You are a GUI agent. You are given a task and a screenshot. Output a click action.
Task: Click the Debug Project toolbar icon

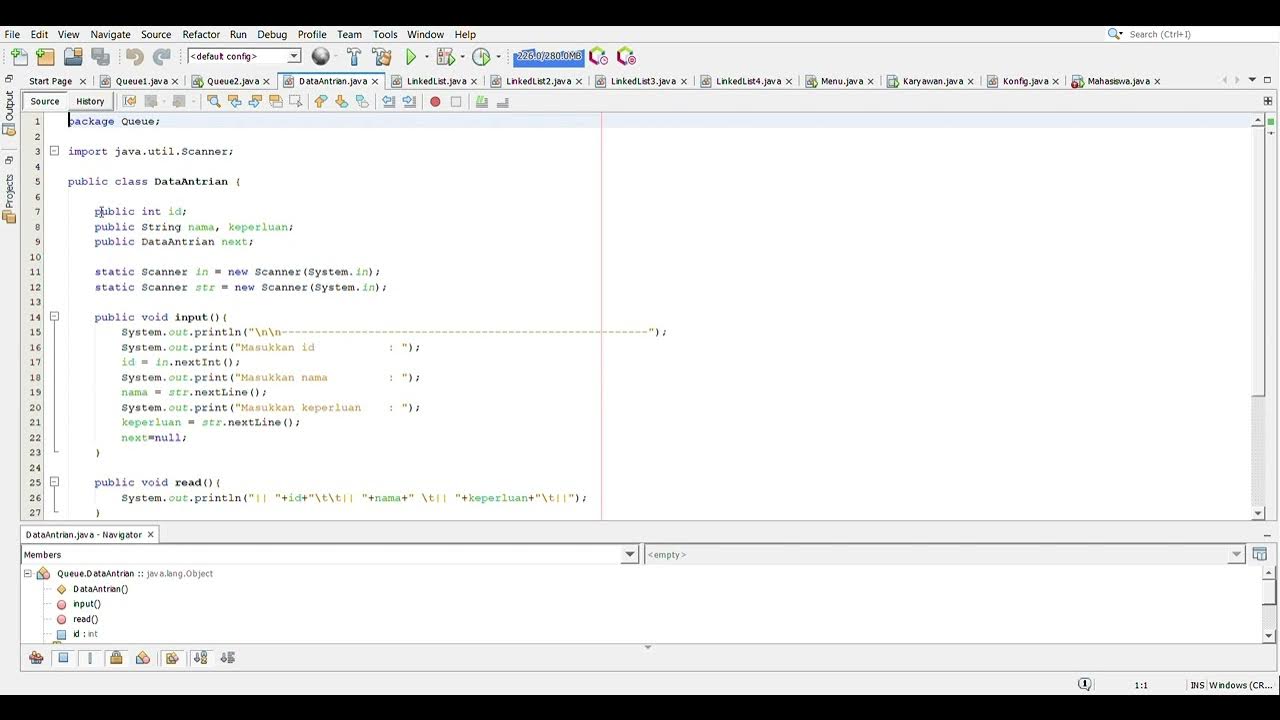[445, 57]
